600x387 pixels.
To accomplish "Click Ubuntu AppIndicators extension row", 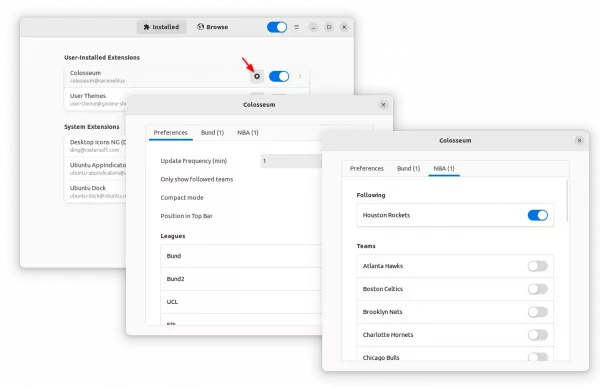I will coord(96,168).
